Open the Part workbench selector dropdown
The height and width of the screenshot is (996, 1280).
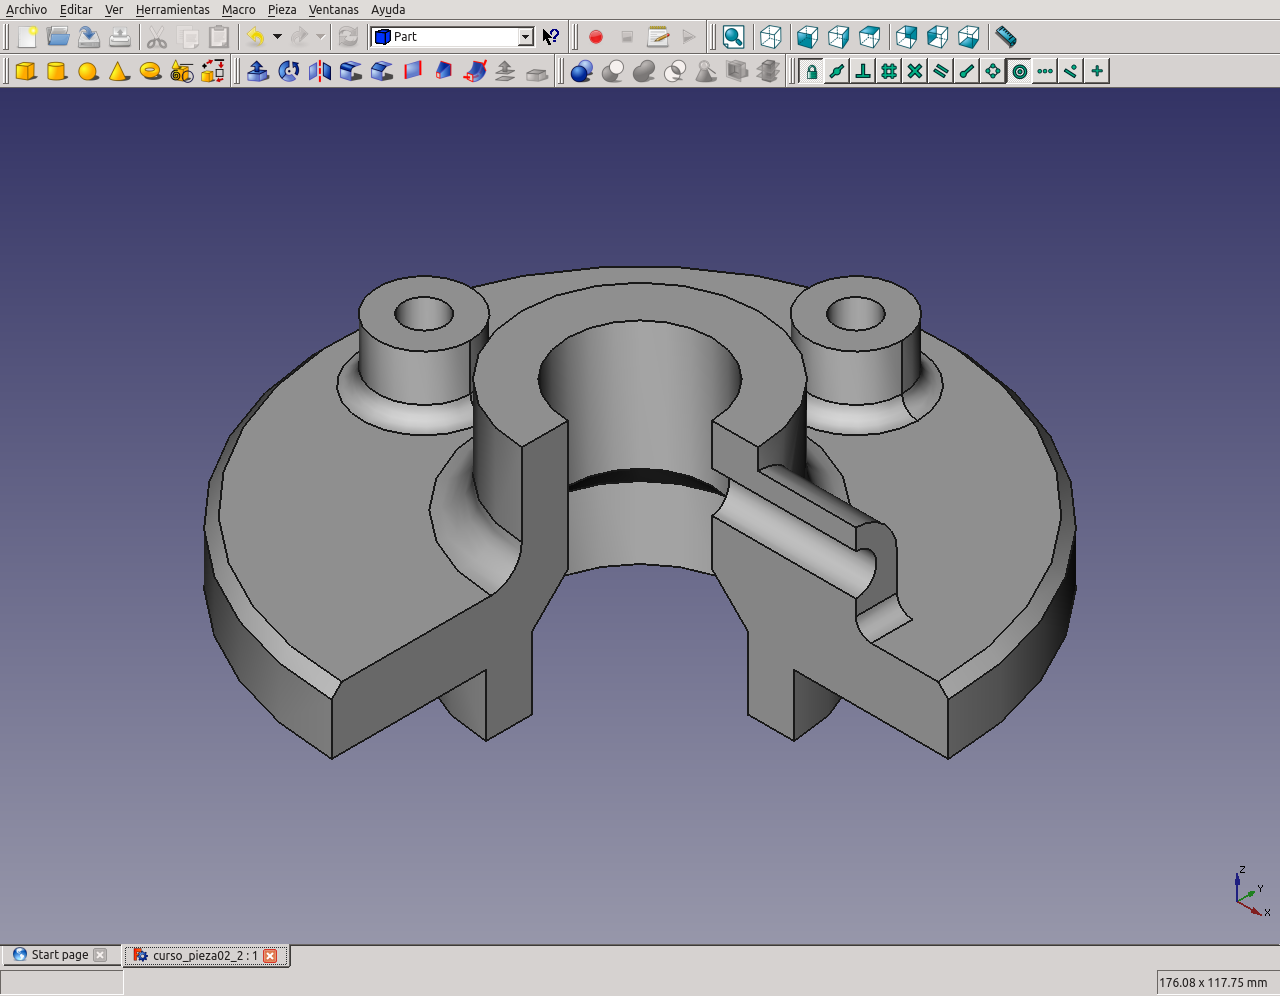point(525,37)
